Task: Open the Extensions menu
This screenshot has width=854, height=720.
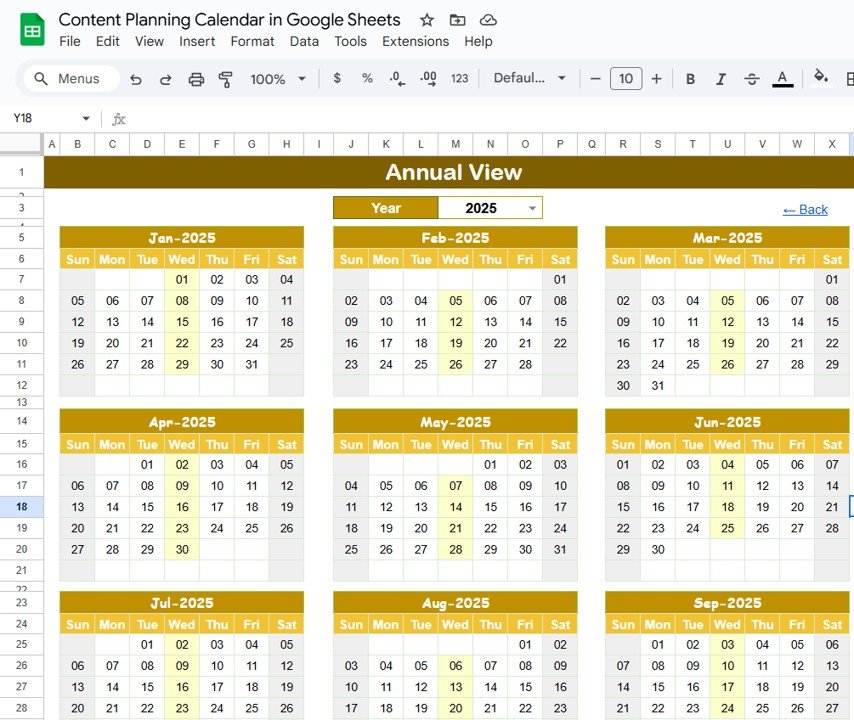Action: pyautogui.click(x=415, y=41)
